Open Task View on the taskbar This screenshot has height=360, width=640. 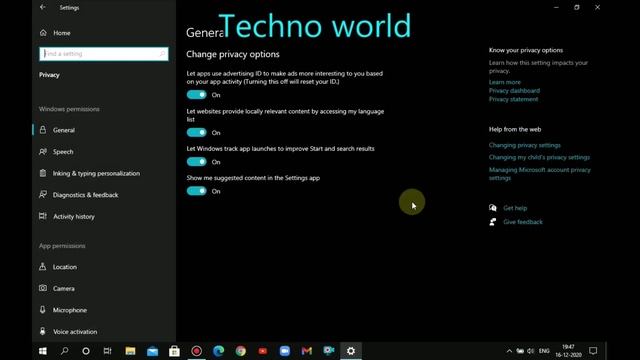tap(108, 351)
